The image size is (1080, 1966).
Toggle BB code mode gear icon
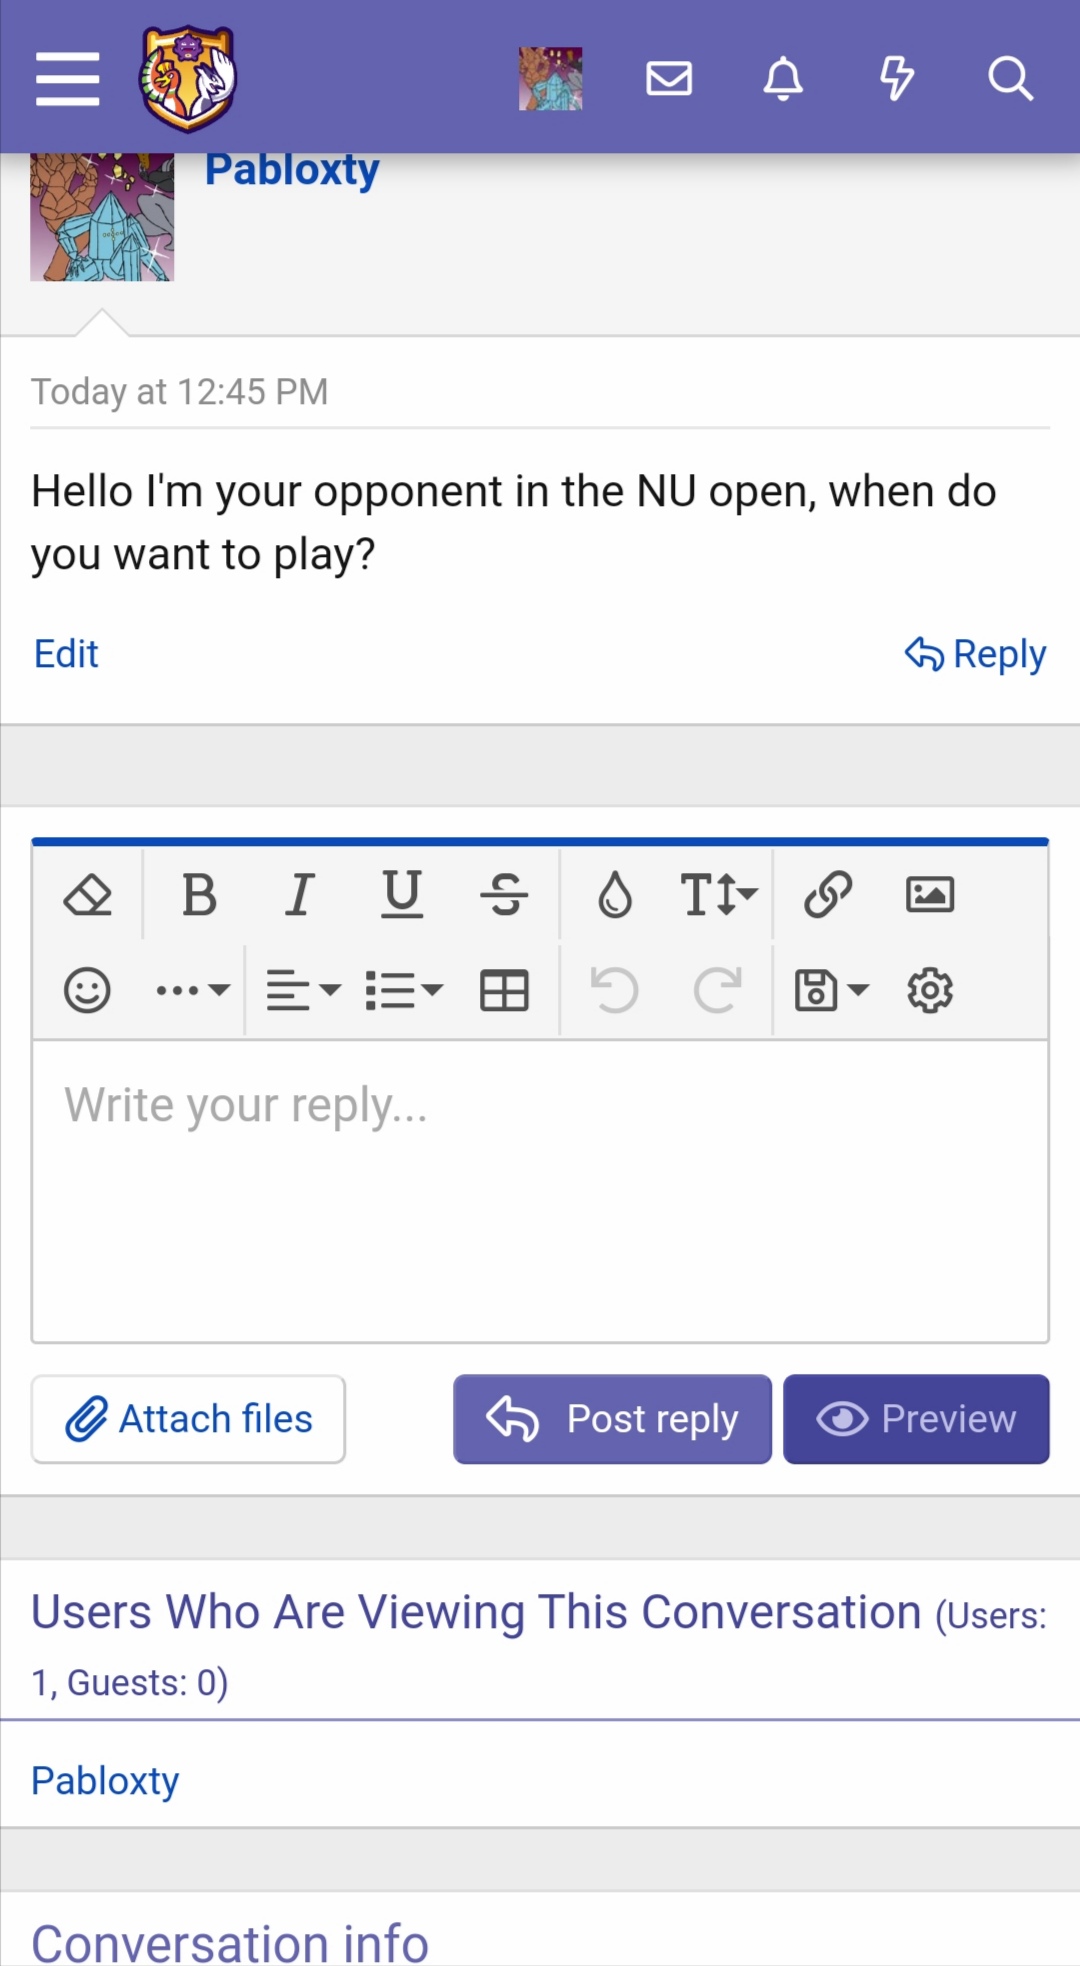click(930, 991)
